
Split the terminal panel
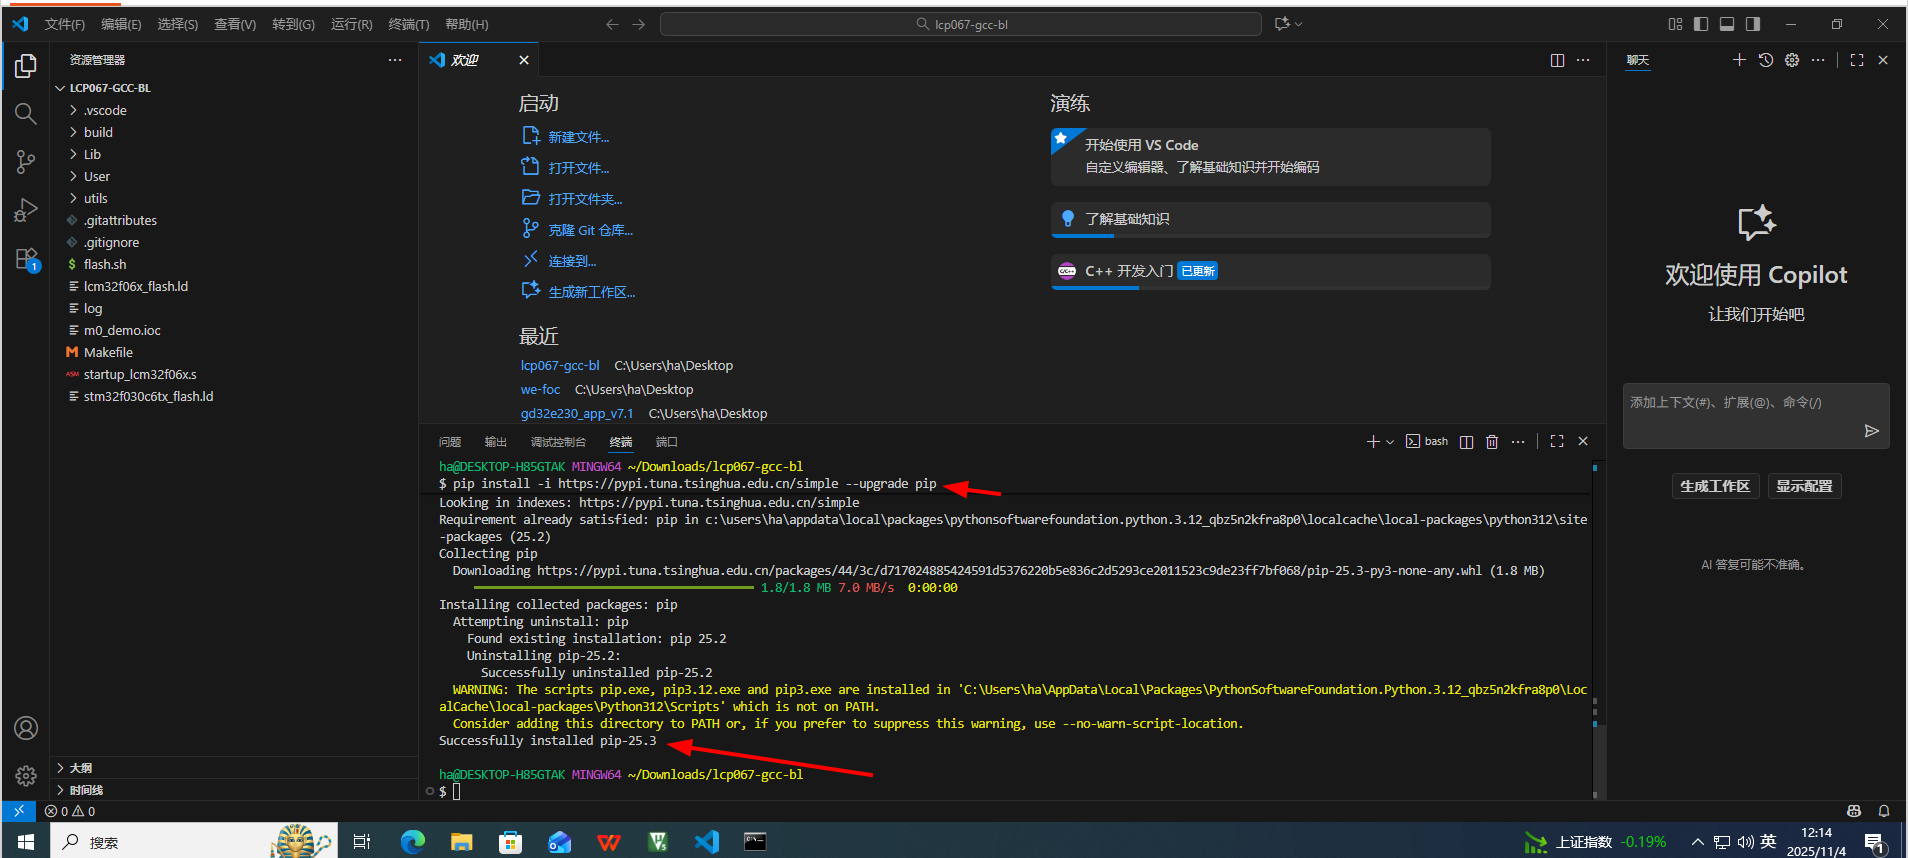[x=1466, y=442]
